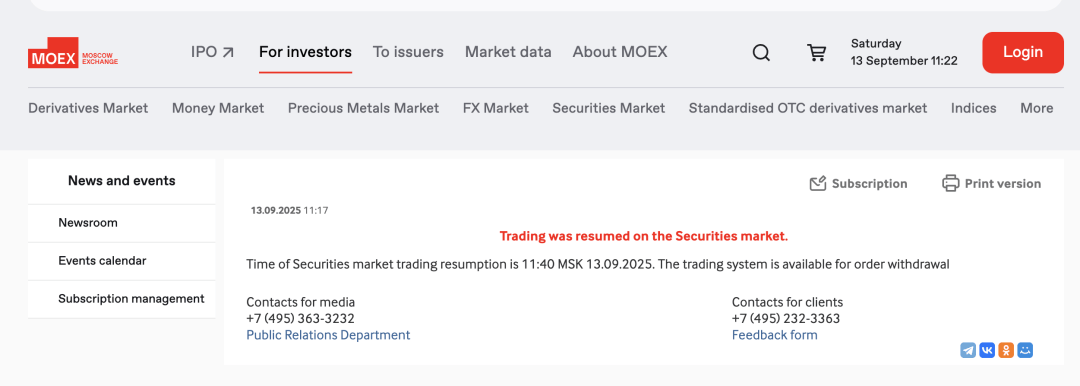This screenshot has width=1080, height=386.
Task: Click the Subscription envelope icon
Action: pos(818,183)
